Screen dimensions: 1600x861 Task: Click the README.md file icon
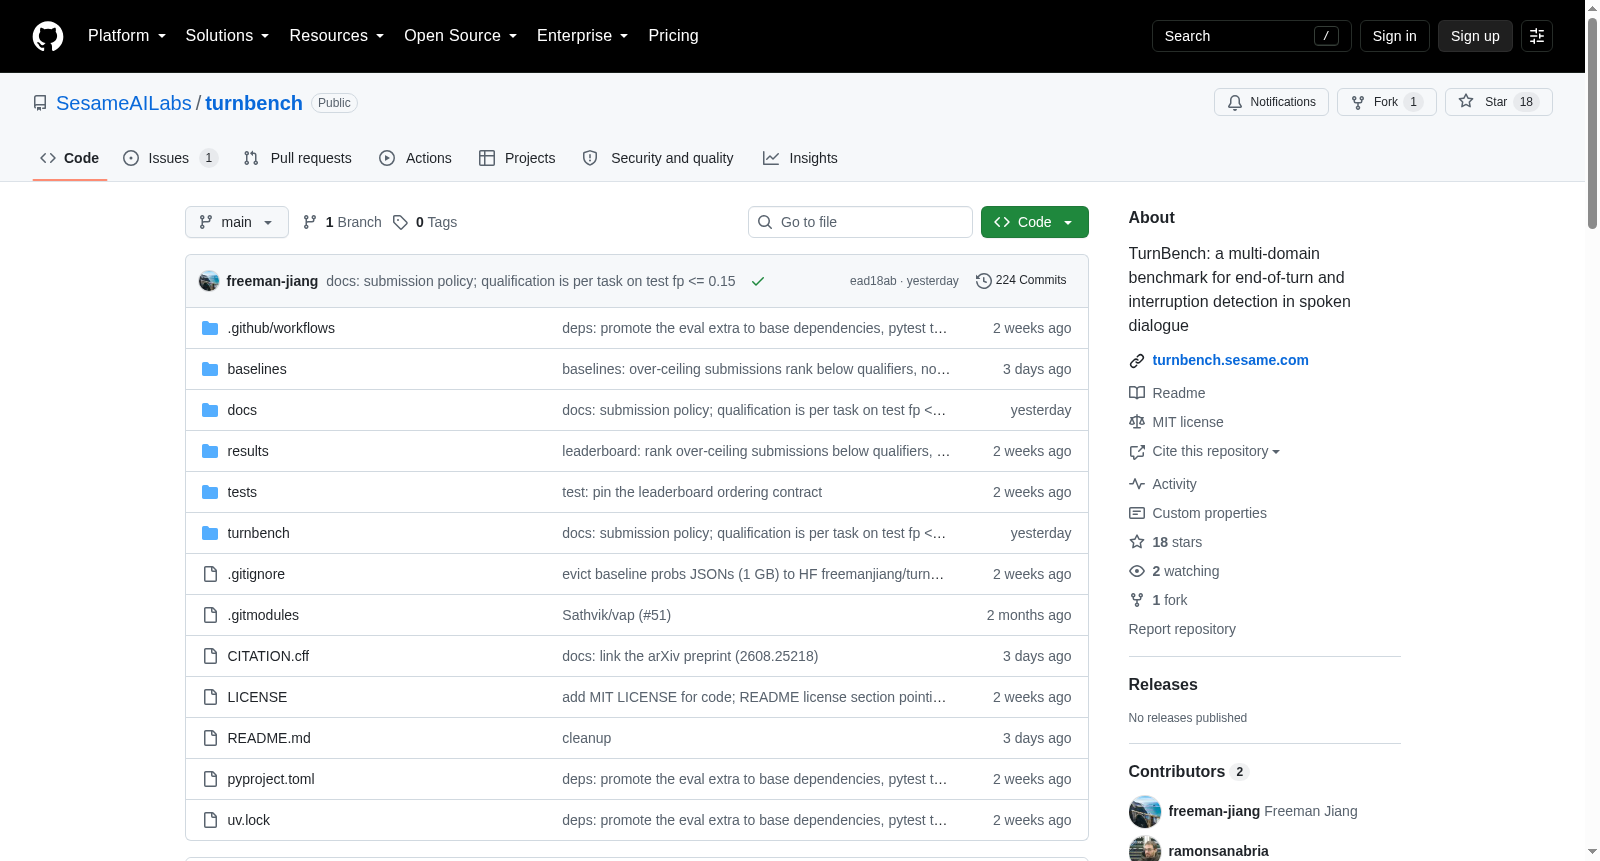[x=210, y=738]
